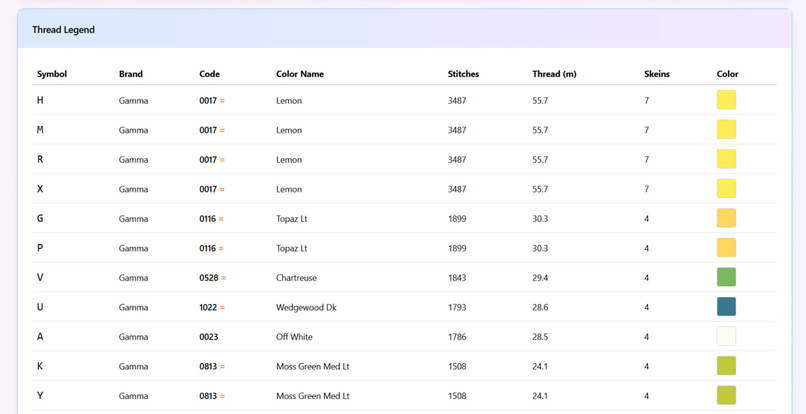Click the Color Name column header

[x=300, y=74]
